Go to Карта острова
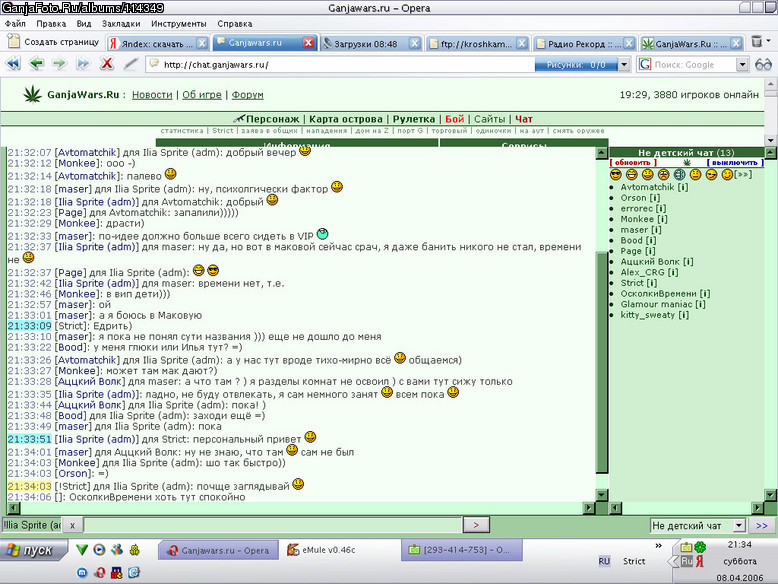The height and width of the screenshot is (584, 778). pyautogui.click(x=345, y=119)
